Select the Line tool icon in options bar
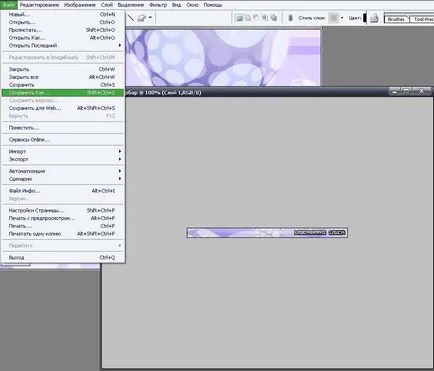This screenshot has height=371, width=434. pos(130,18)
